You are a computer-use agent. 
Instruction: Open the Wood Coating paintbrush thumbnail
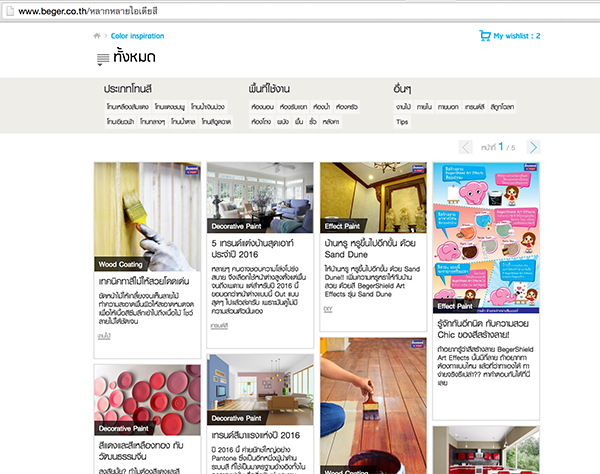coord(147,217)
